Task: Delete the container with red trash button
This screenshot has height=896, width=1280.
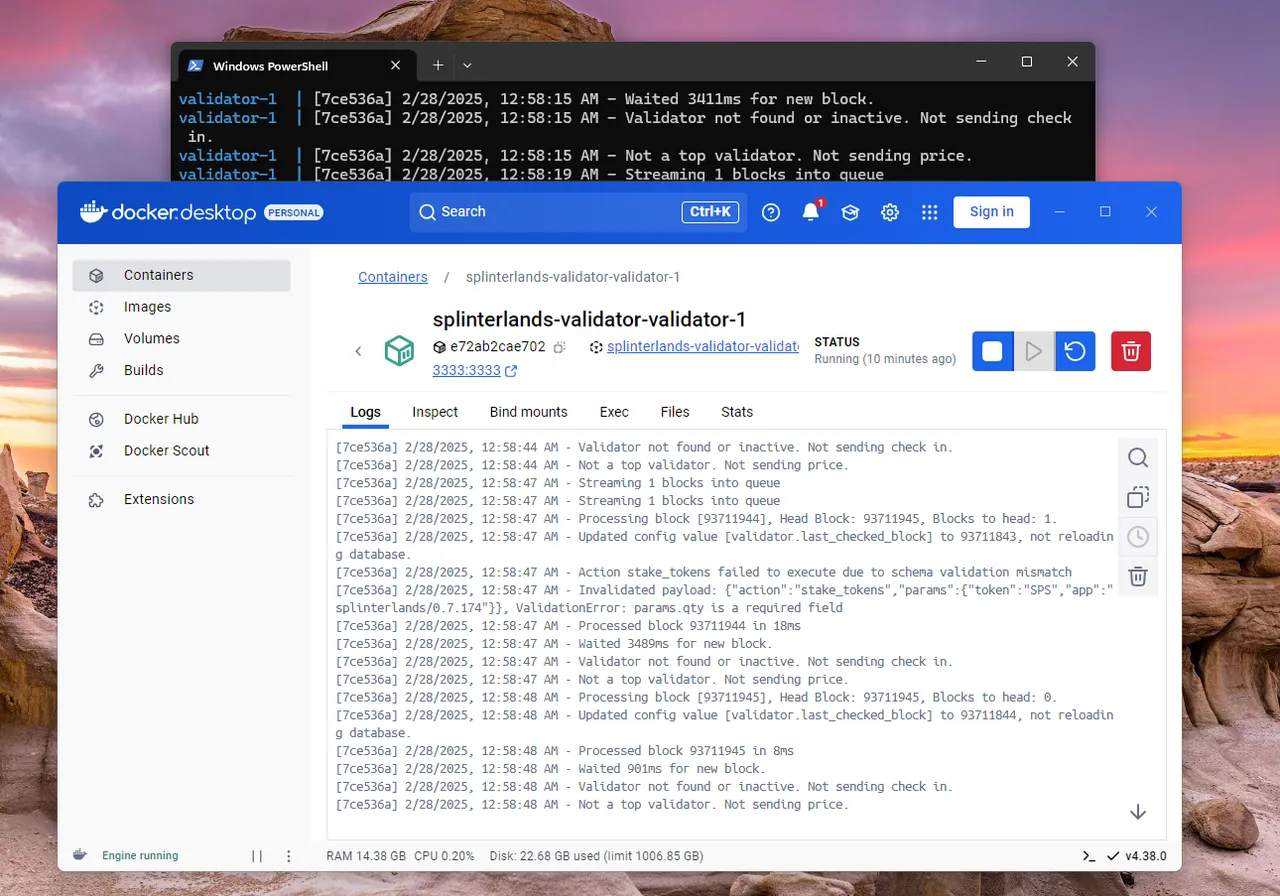Action: coord(1131,351)
